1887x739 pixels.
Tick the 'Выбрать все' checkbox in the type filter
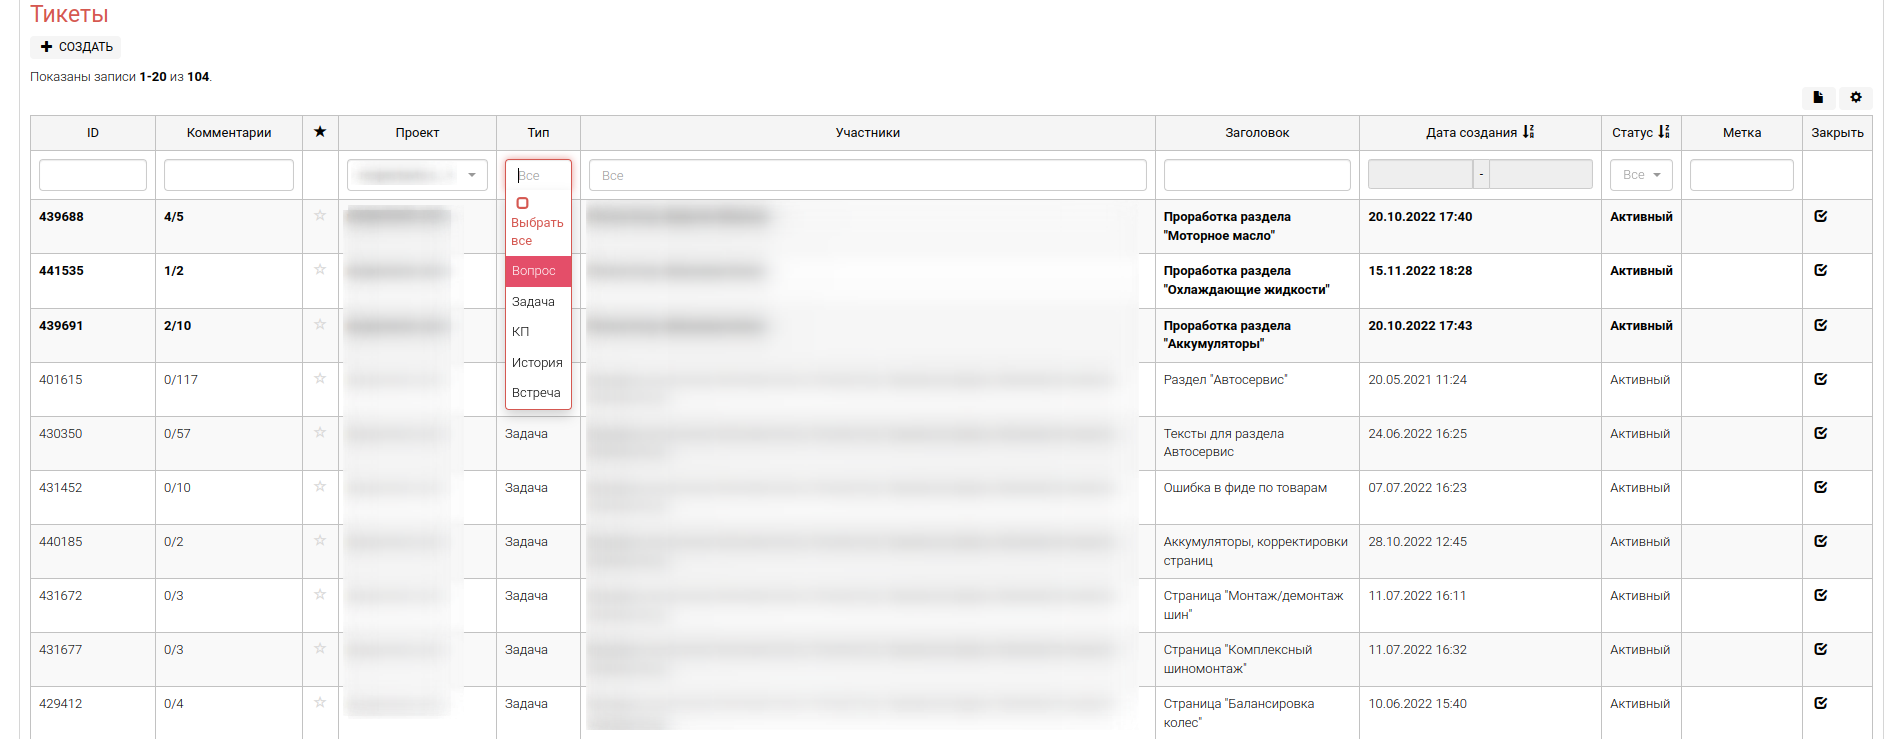(522, 203)
